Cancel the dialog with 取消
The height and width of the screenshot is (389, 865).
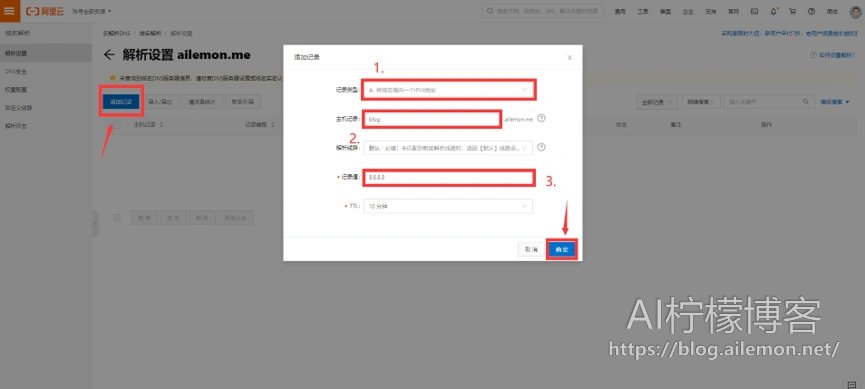tap(531, 250)
